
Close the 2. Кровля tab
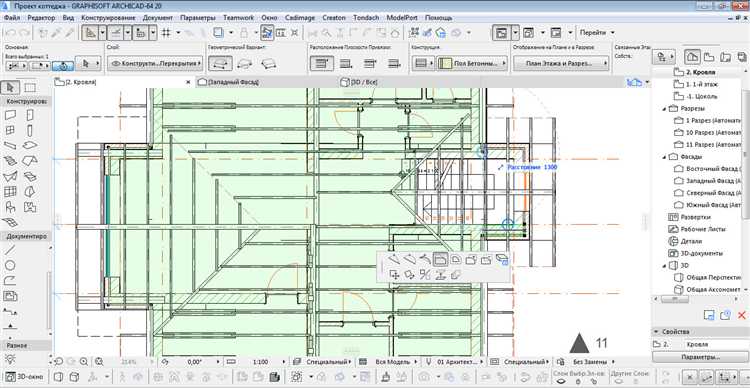tap(189, 82)
